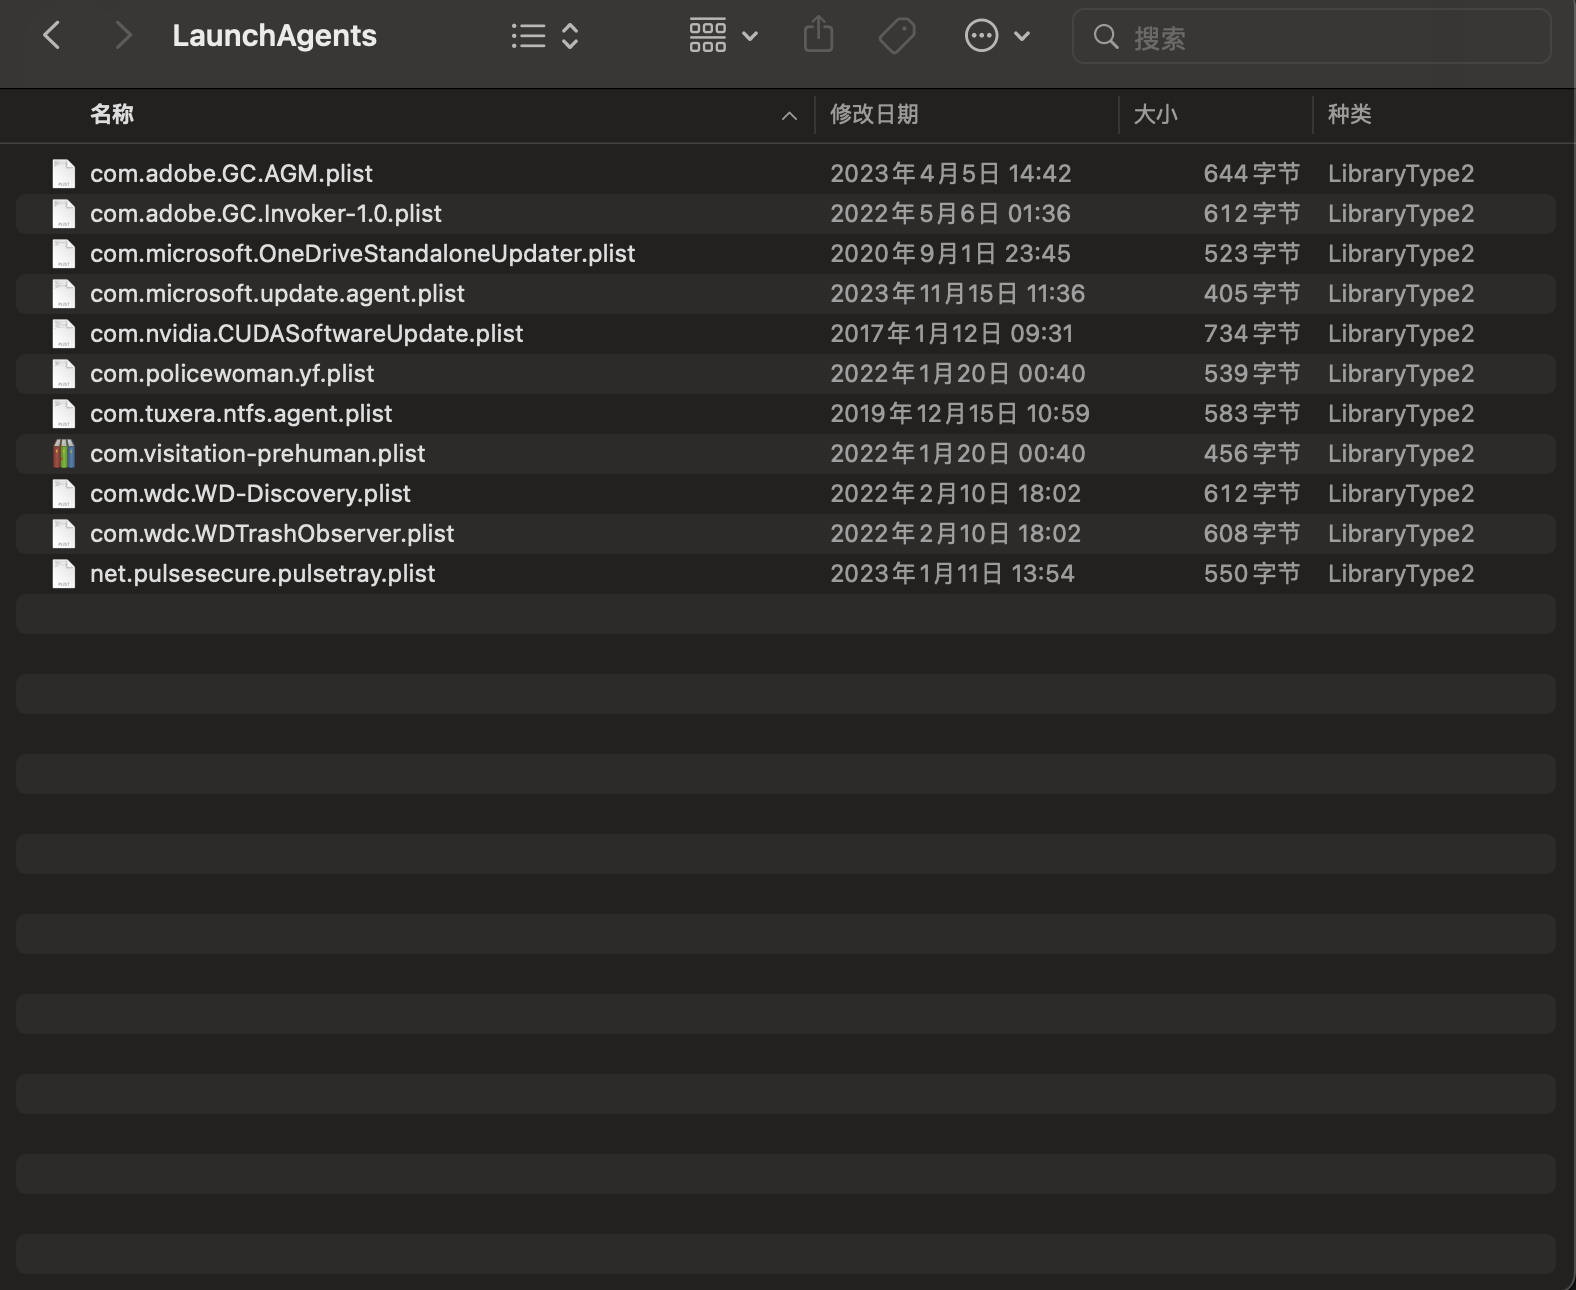Focus the 搜索 search field
The width and height of the screenshot is (1576, 1290).
pos(1312,37)
